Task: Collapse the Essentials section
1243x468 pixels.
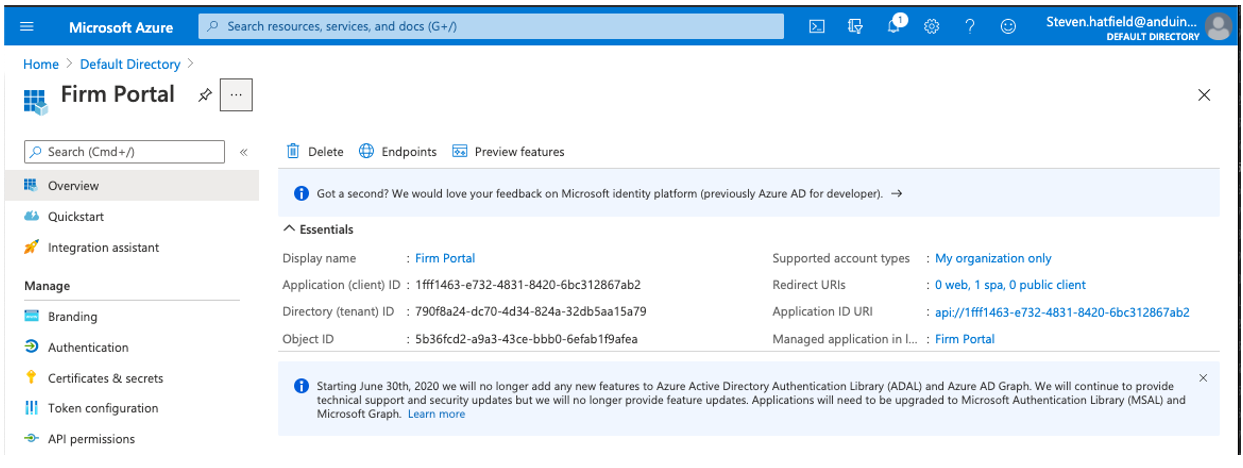Action: [x=318, y=230]
